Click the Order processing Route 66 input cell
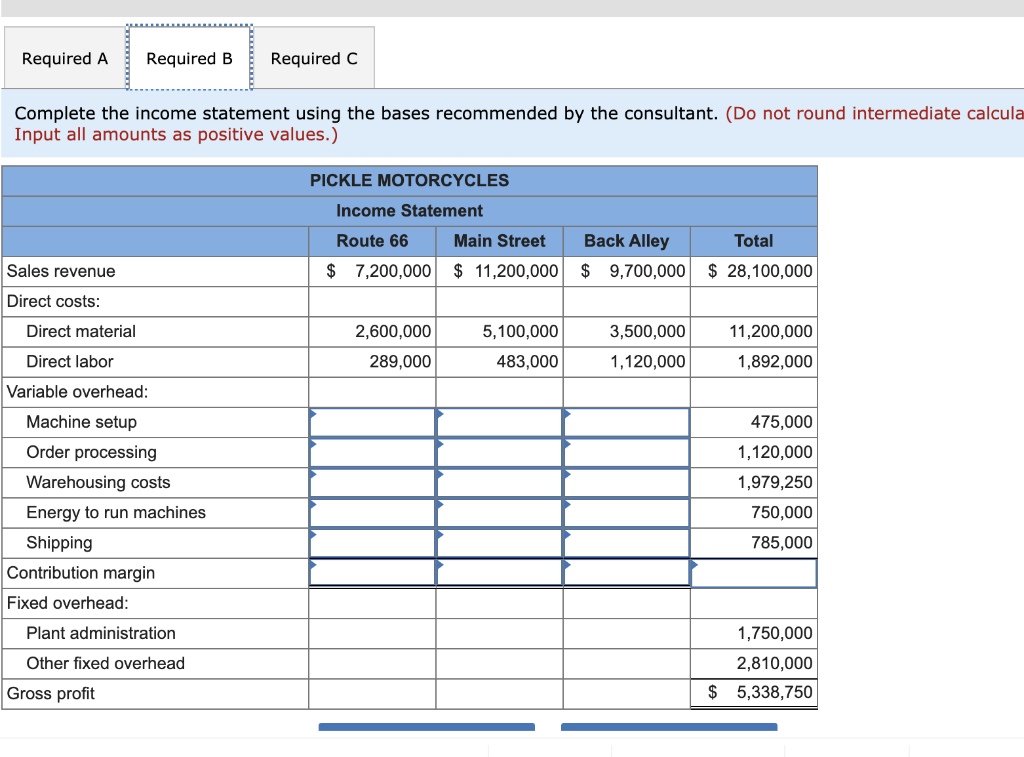 tap(372, 452)
